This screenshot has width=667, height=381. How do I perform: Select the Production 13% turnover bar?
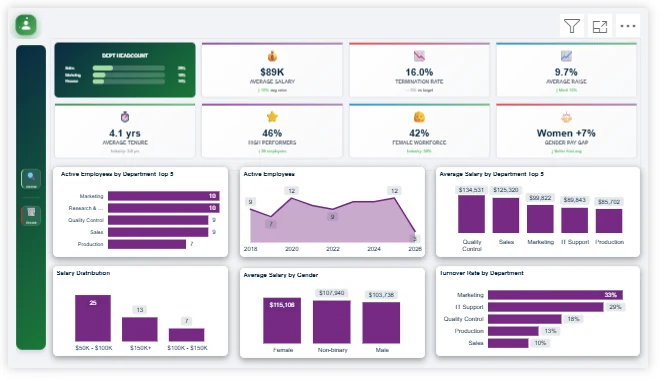[x=513, y=331]
